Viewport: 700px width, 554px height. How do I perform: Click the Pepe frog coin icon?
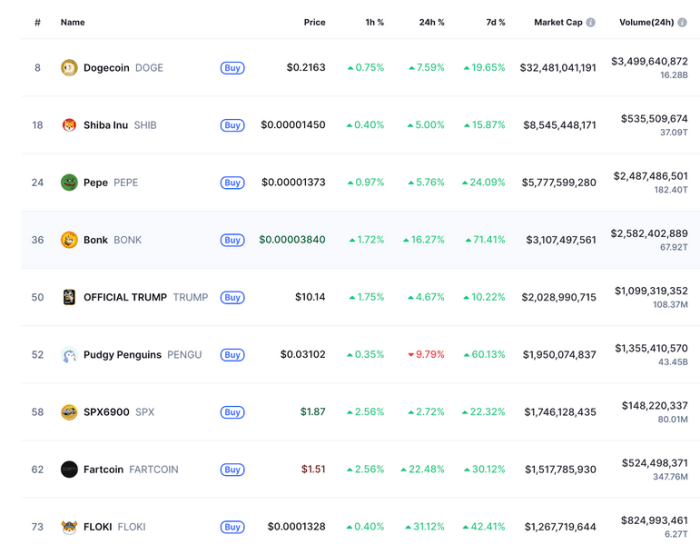point(69,183)
